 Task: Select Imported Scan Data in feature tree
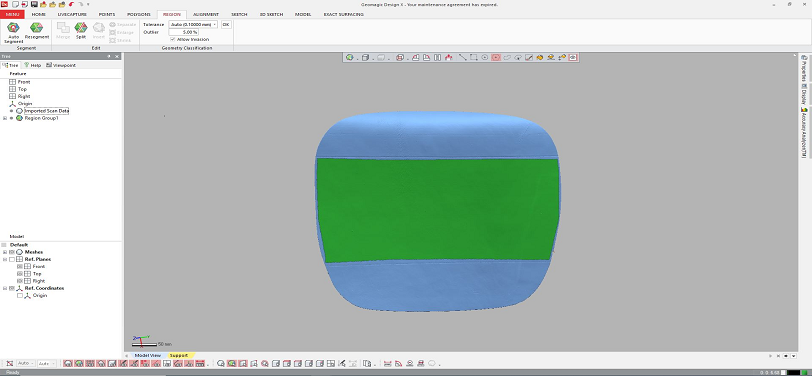(47, 111)
